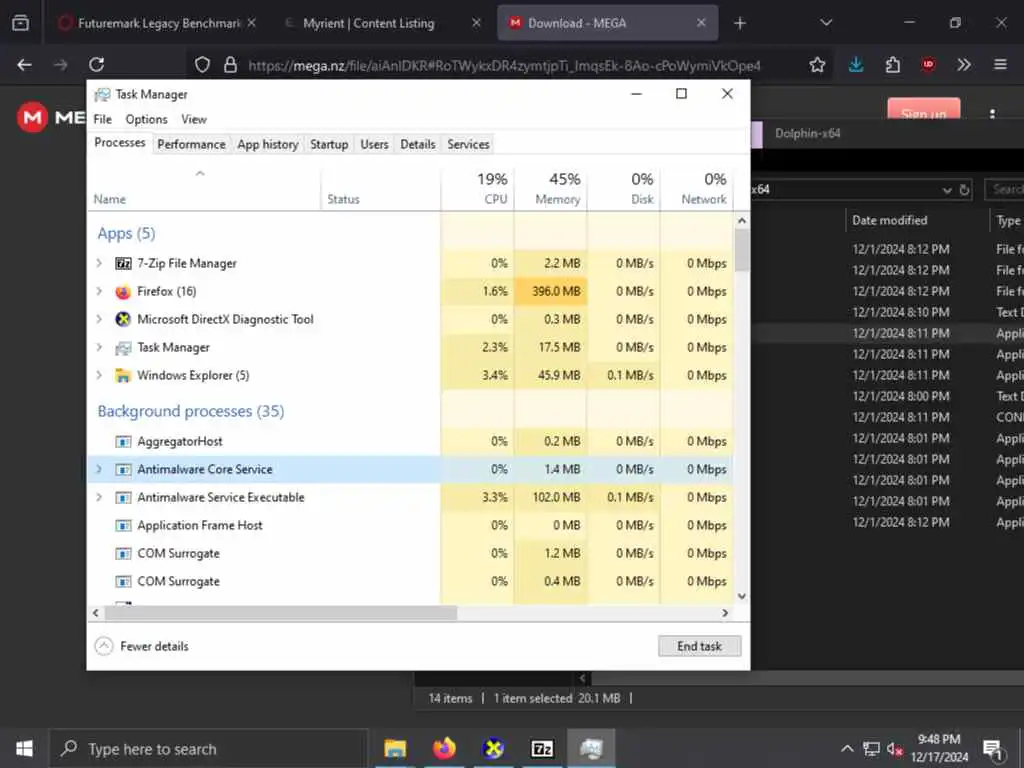Image resolution: width=1024 pixels, height=768 pixels.
Task: Show hidden system tray icons
Action: 847,749
